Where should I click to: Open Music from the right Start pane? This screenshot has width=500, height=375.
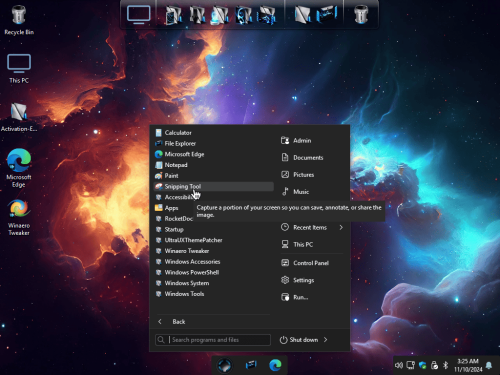(x=312, y=192)
